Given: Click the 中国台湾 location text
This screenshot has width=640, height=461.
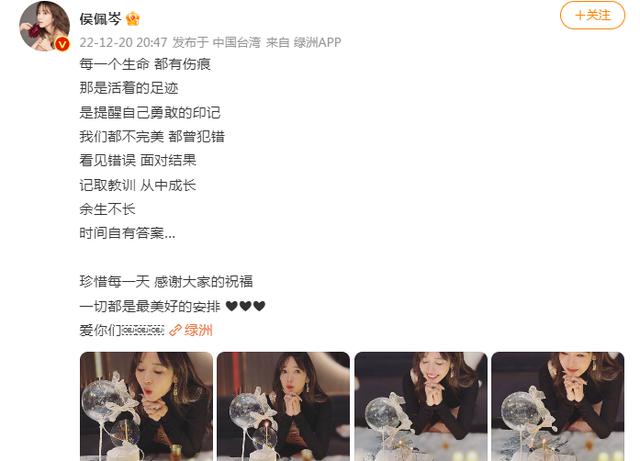Looking at the screenshot, I should tap(236, 42).
